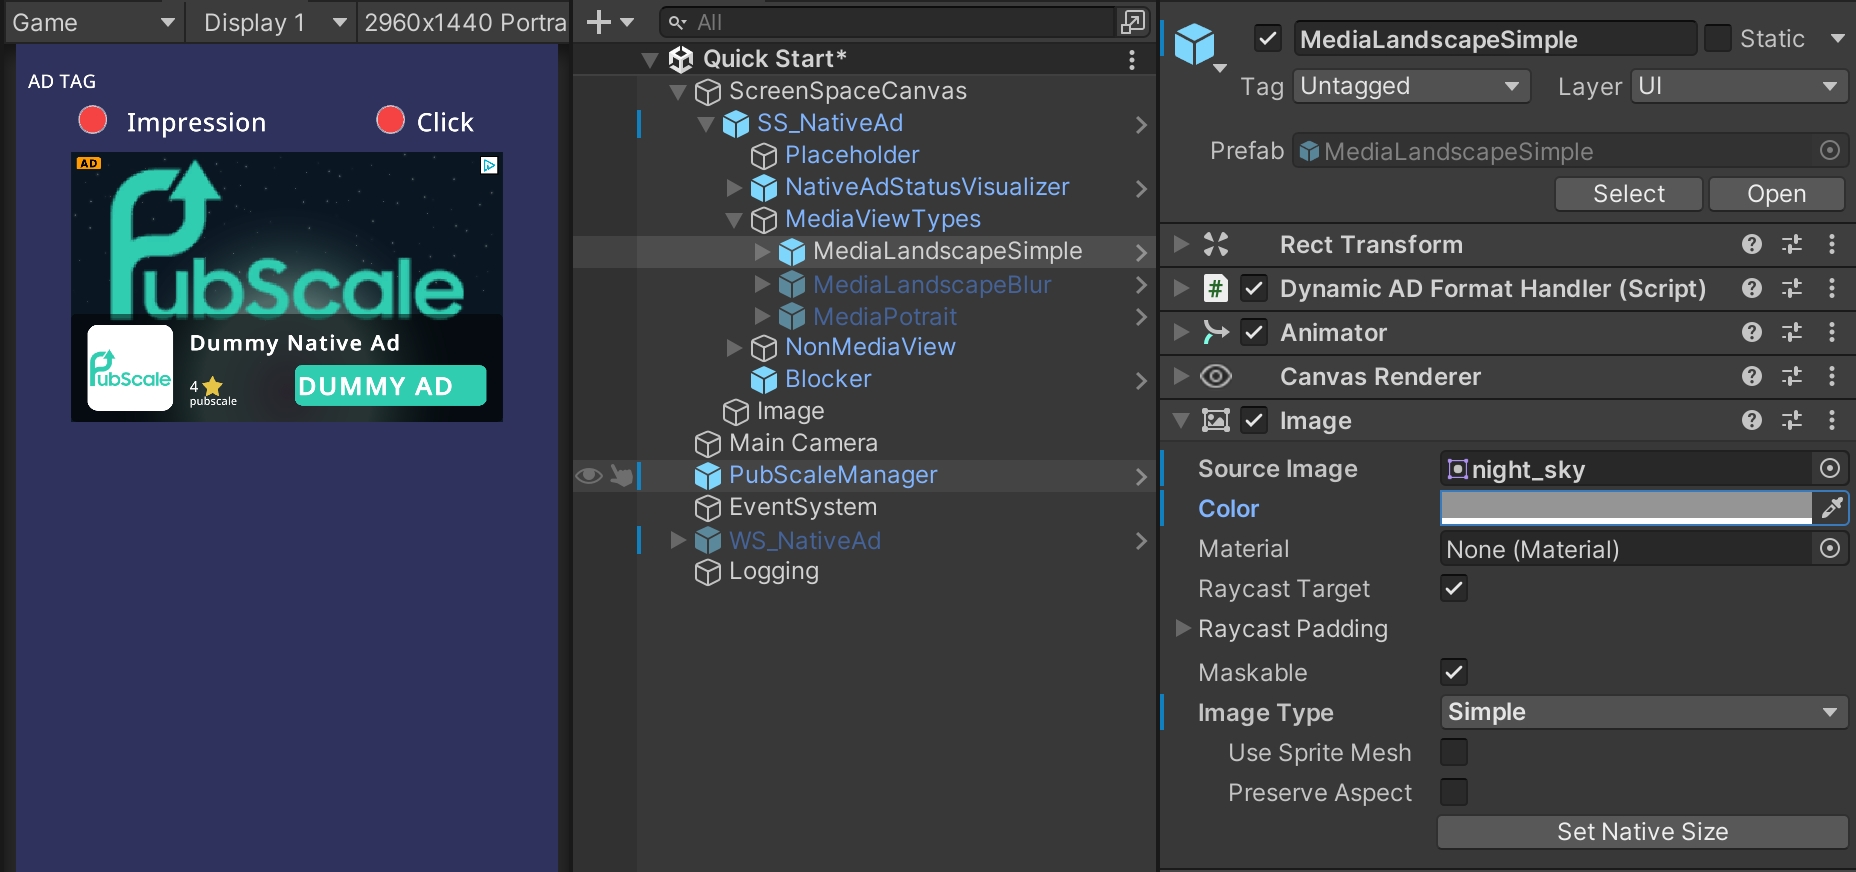Toggle the Raycast Target checkbox
This screenshot has width=1856, height=872.
coord(1453,588)
